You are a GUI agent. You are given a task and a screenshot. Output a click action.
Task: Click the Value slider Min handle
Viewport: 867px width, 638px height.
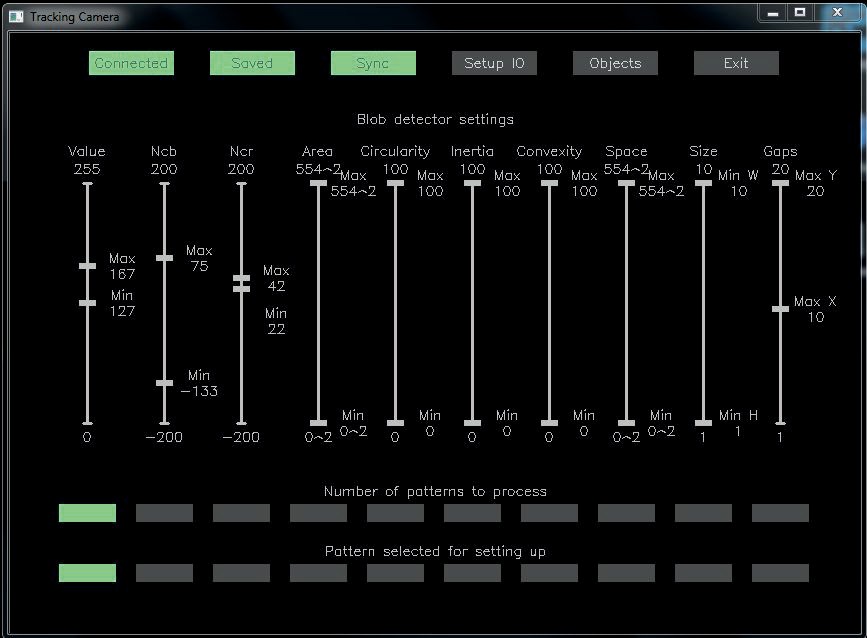[x=88, y=302]
